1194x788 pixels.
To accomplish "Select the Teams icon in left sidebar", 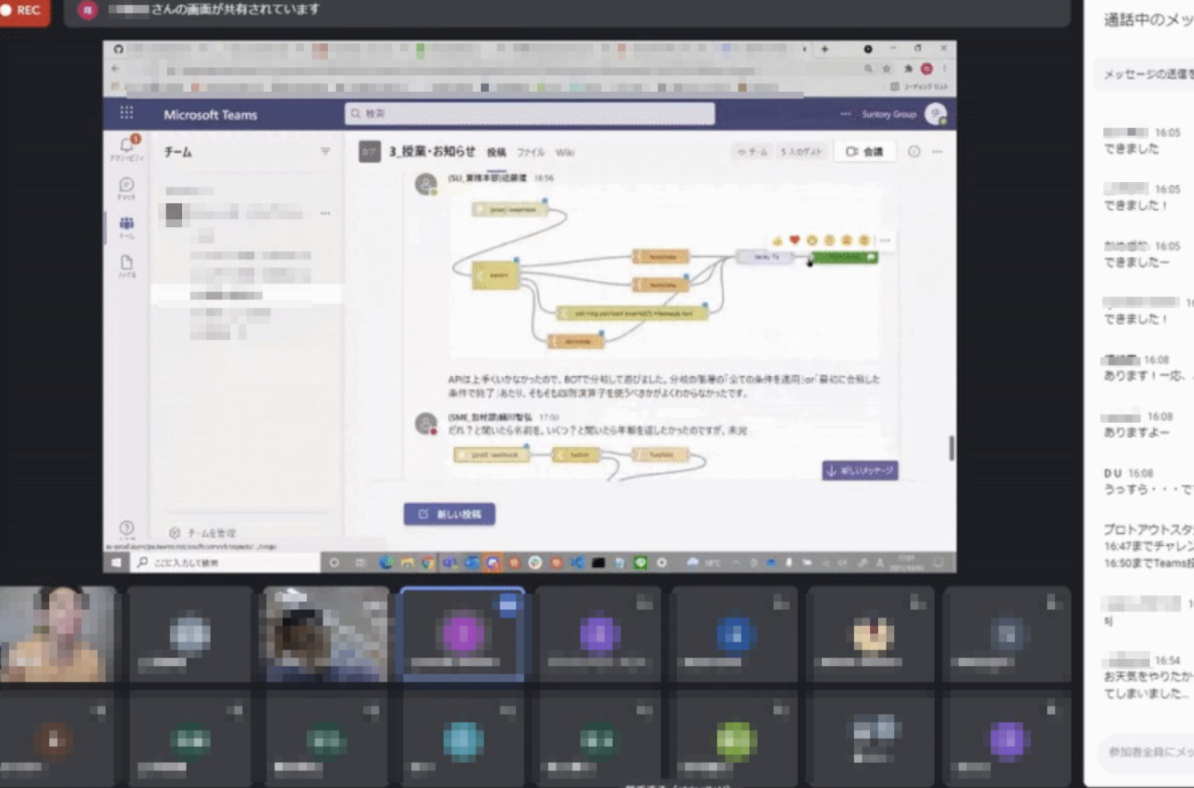I will pyautogui.click(x=126, y=227).
